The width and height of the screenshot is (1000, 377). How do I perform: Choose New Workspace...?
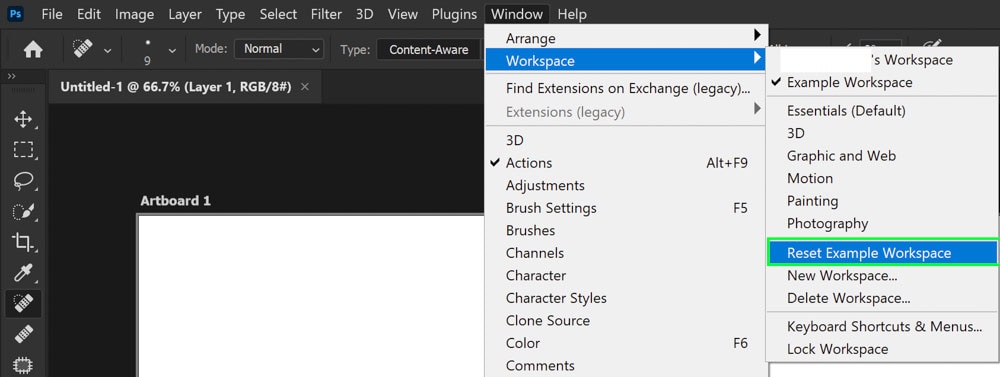[883, 276]
